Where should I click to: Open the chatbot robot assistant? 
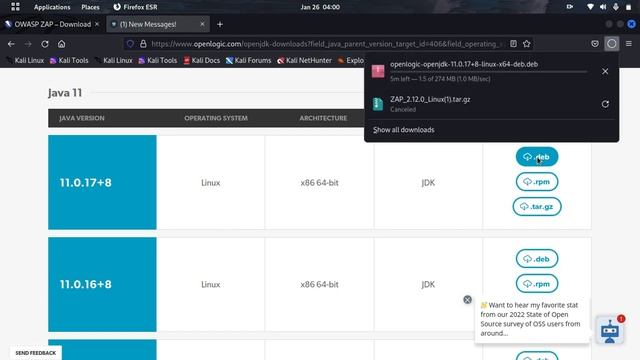(610, 331)
